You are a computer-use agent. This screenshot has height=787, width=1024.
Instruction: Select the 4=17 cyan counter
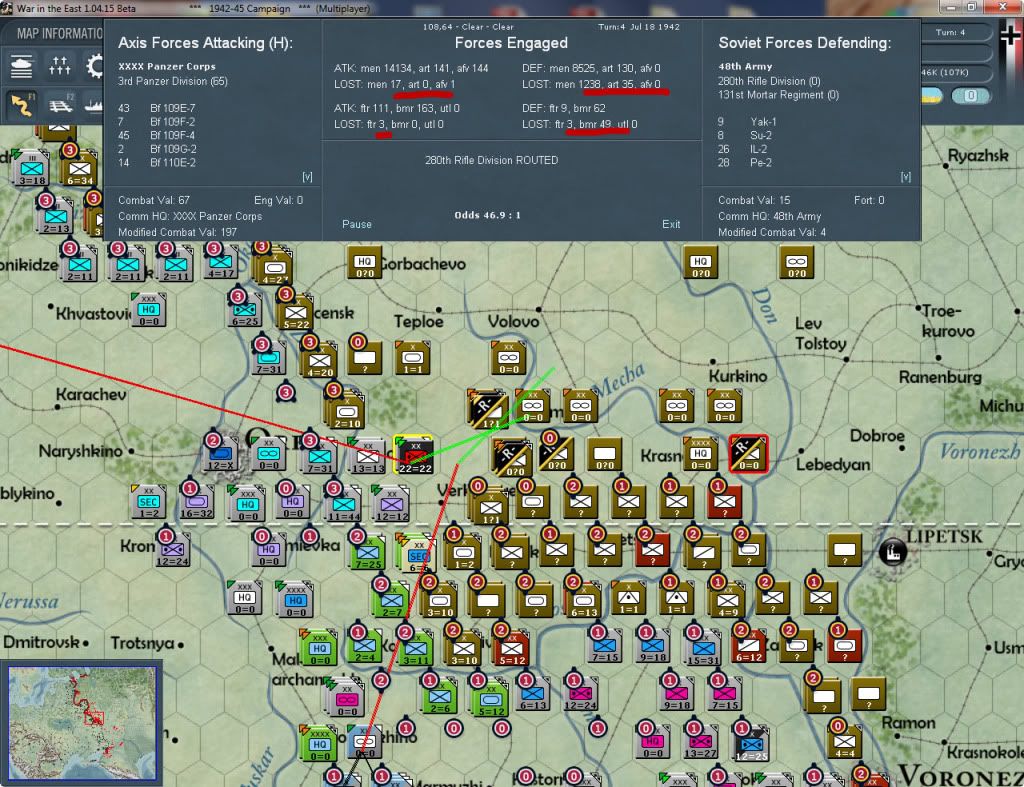[221, 261]
